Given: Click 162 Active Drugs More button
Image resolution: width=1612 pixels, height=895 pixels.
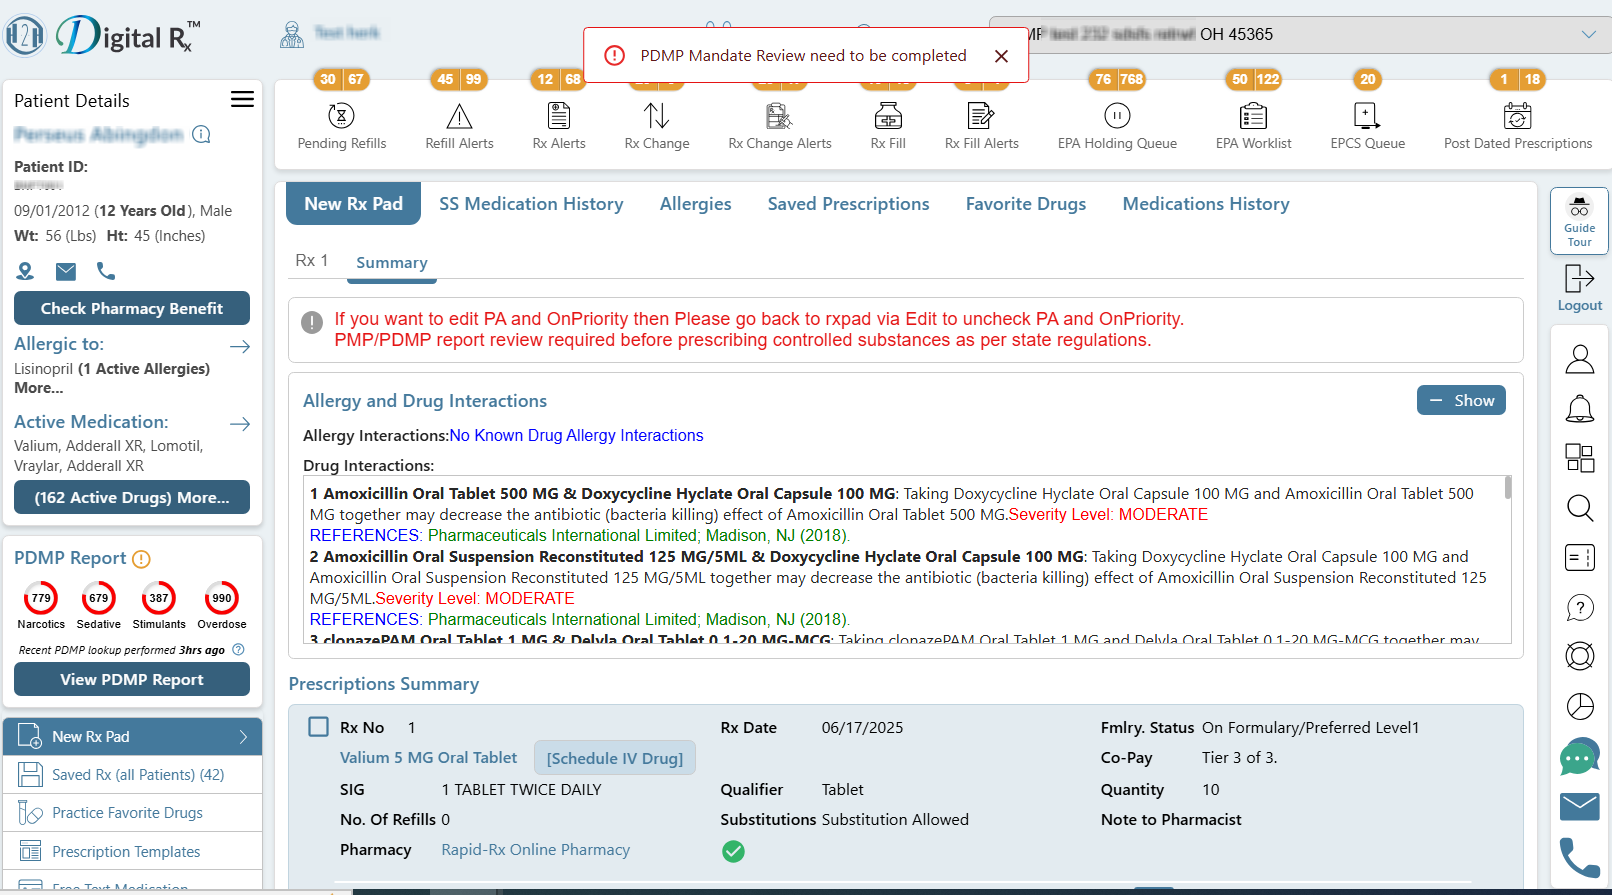Looking at the screenshot, I should point(132,497).
